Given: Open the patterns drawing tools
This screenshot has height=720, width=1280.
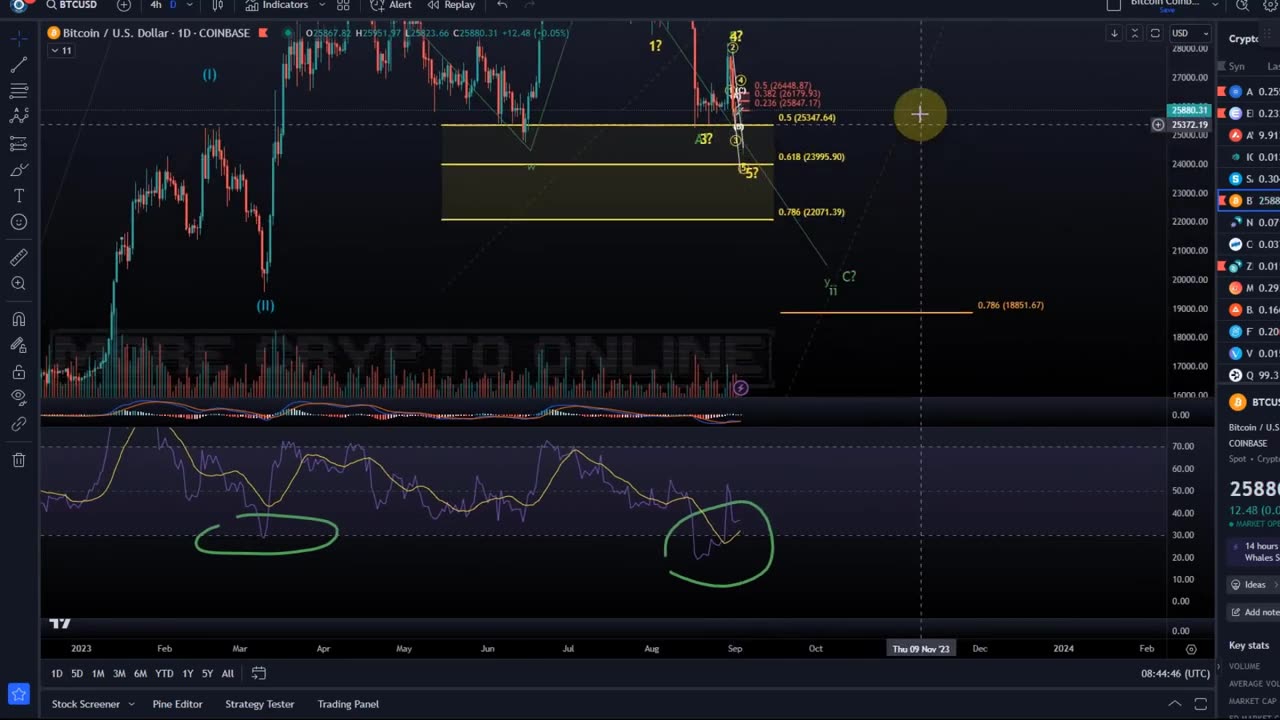Looking at the screenshot, I should [x=18, y=117].
